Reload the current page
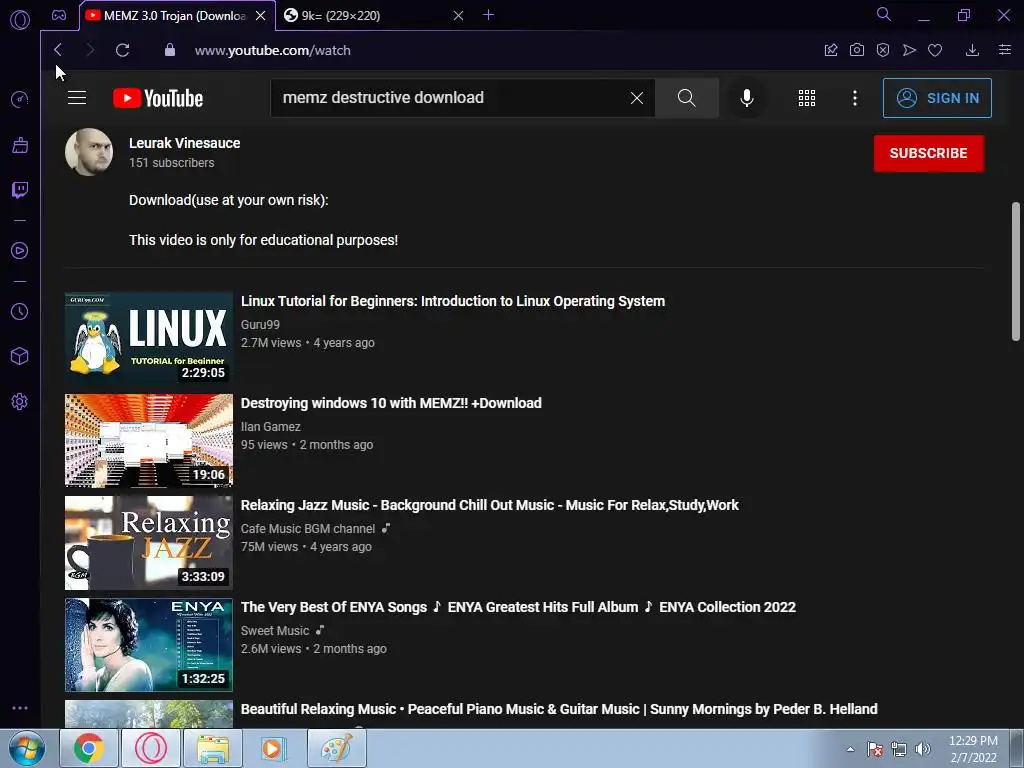Viewport: 1024px width, 768px height. 122,50
